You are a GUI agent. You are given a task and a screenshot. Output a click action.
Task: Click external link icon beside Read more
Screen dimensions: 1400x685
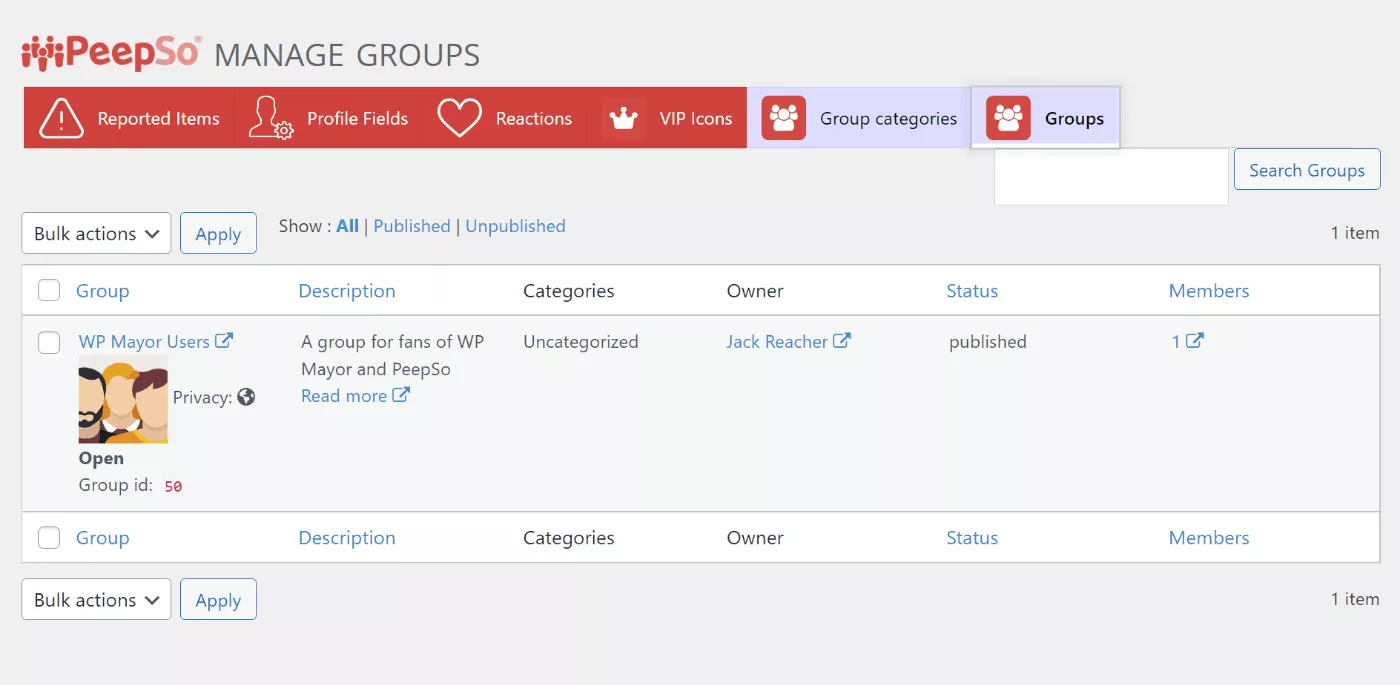401,395
